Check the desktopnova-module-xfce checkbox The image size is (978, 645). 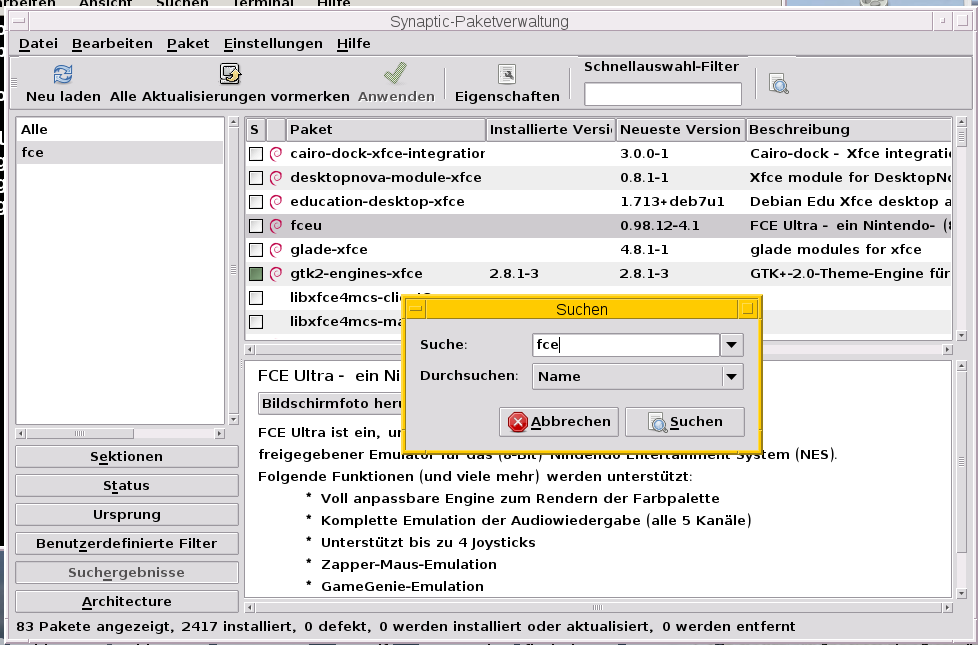pos(255,177)
